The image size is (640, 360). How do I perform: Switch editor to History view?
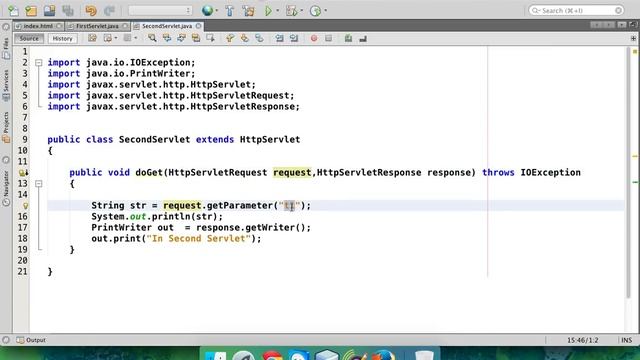(62, 38)
